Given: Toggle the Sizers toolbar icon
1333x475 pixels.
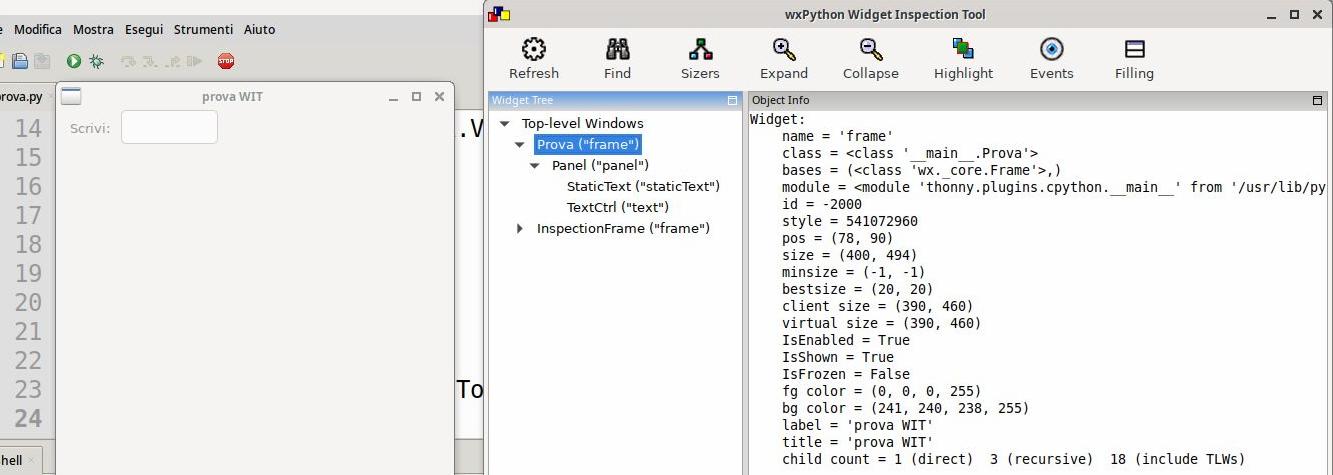Looking at the screenshot, I should click(x=700, y=50).
